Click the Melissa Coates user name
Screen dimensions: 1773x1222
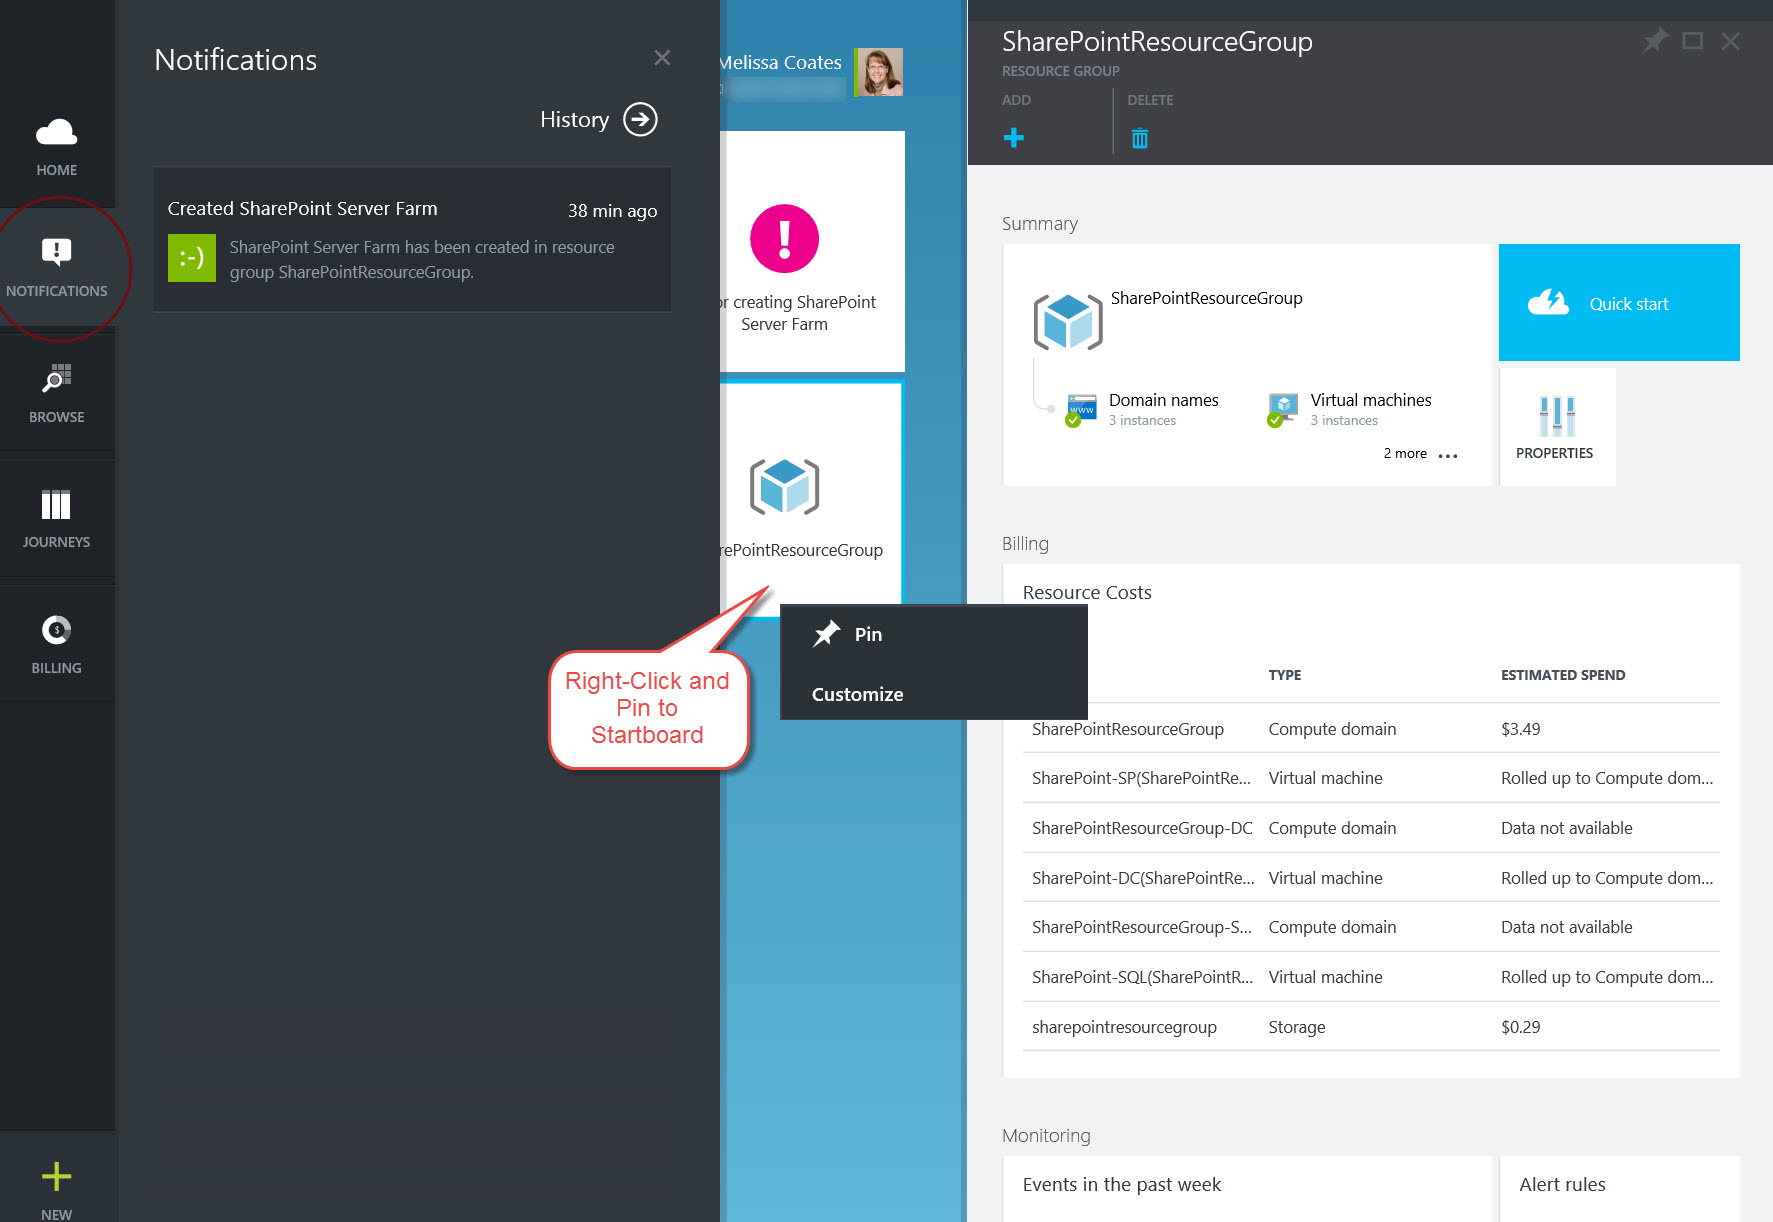[781, 62]
